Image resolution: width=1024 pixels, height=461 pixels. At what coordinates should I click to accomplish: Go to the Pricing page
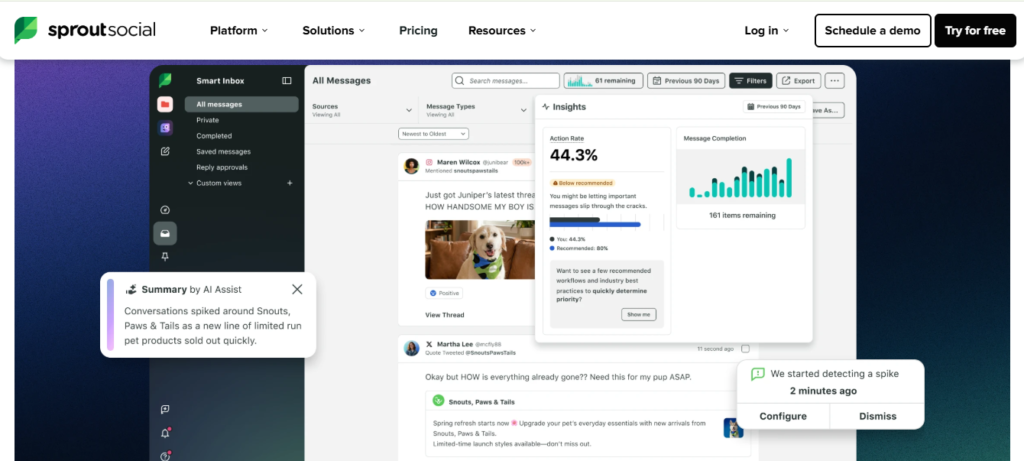tap(418, 31)
